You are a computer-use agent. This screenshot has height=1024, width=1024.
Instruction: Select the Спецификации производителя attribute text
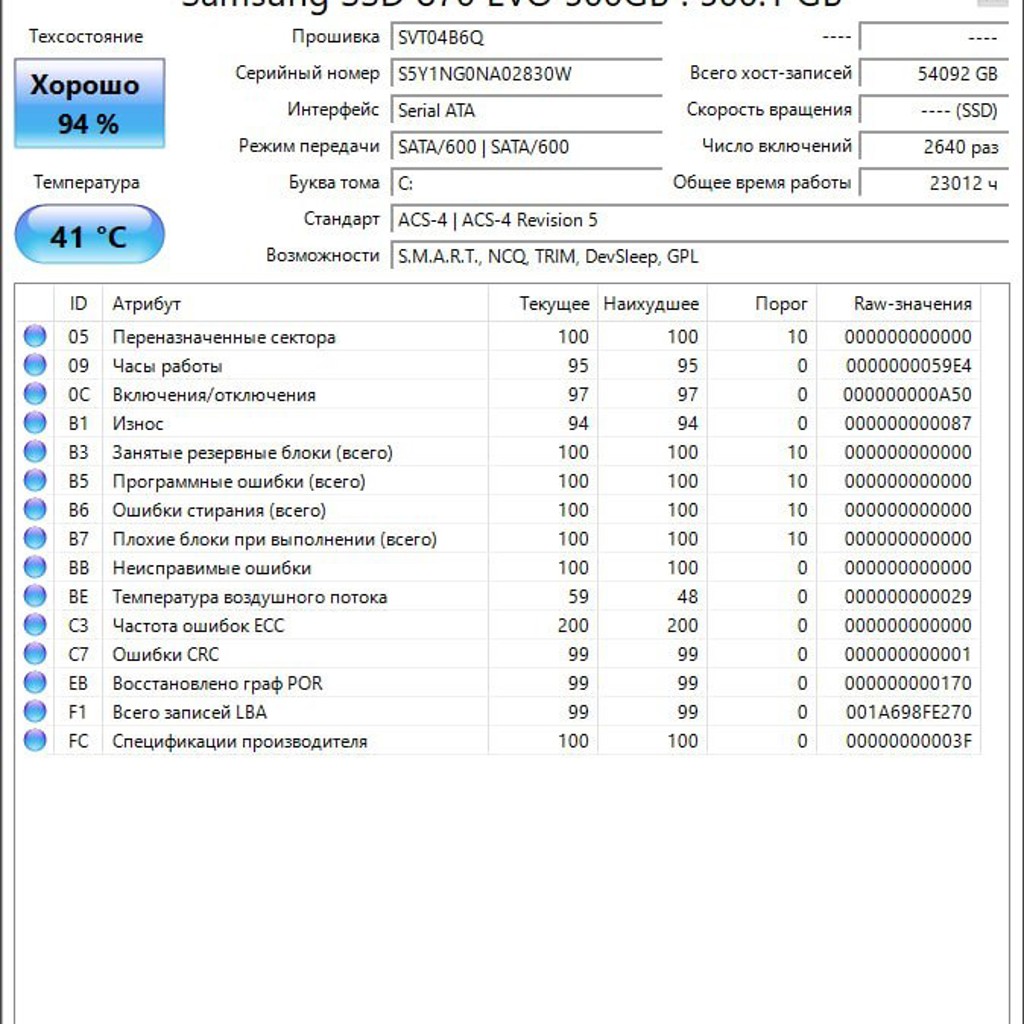(x=240, y=741)
